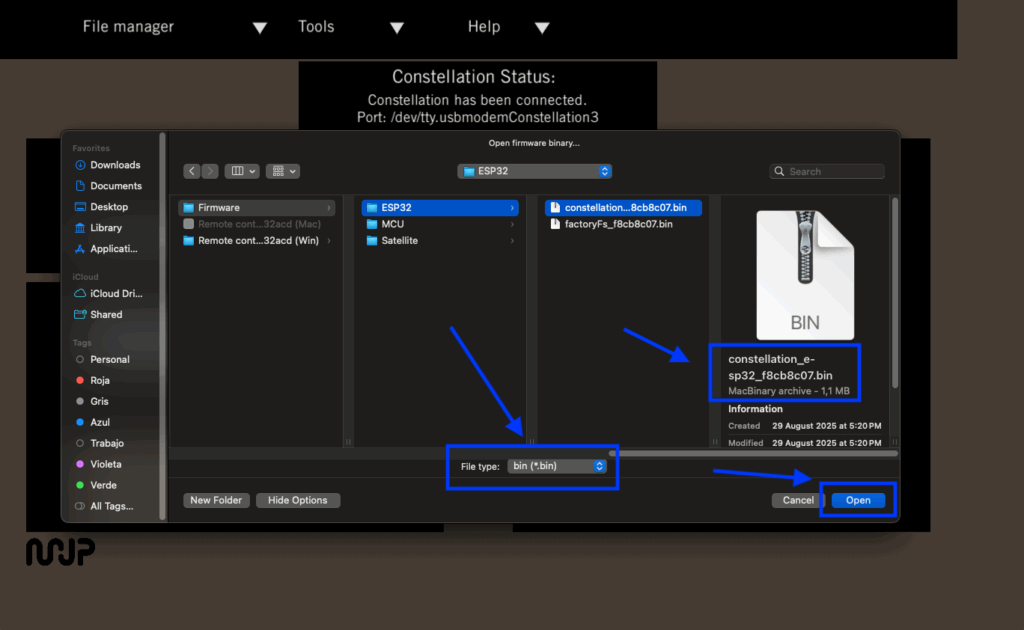
Task: Choose the red Roja tag
Action: coord(99,380)
